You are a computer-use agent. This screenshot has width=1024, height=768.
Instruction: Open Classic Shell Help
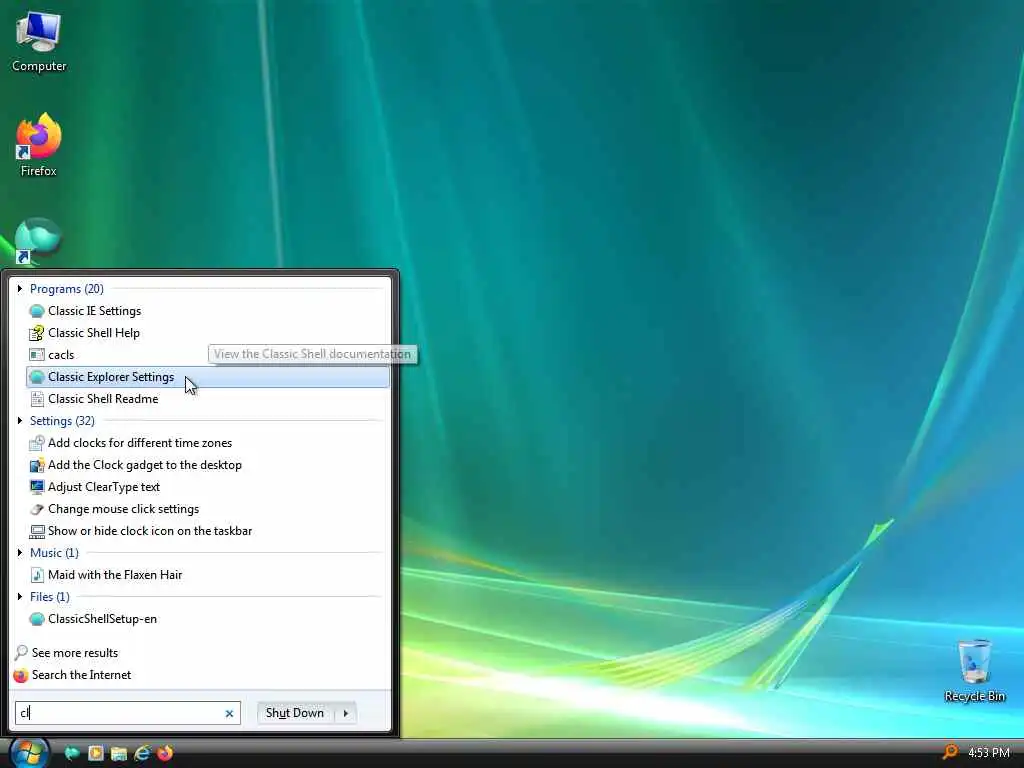(x=208, y=333)
